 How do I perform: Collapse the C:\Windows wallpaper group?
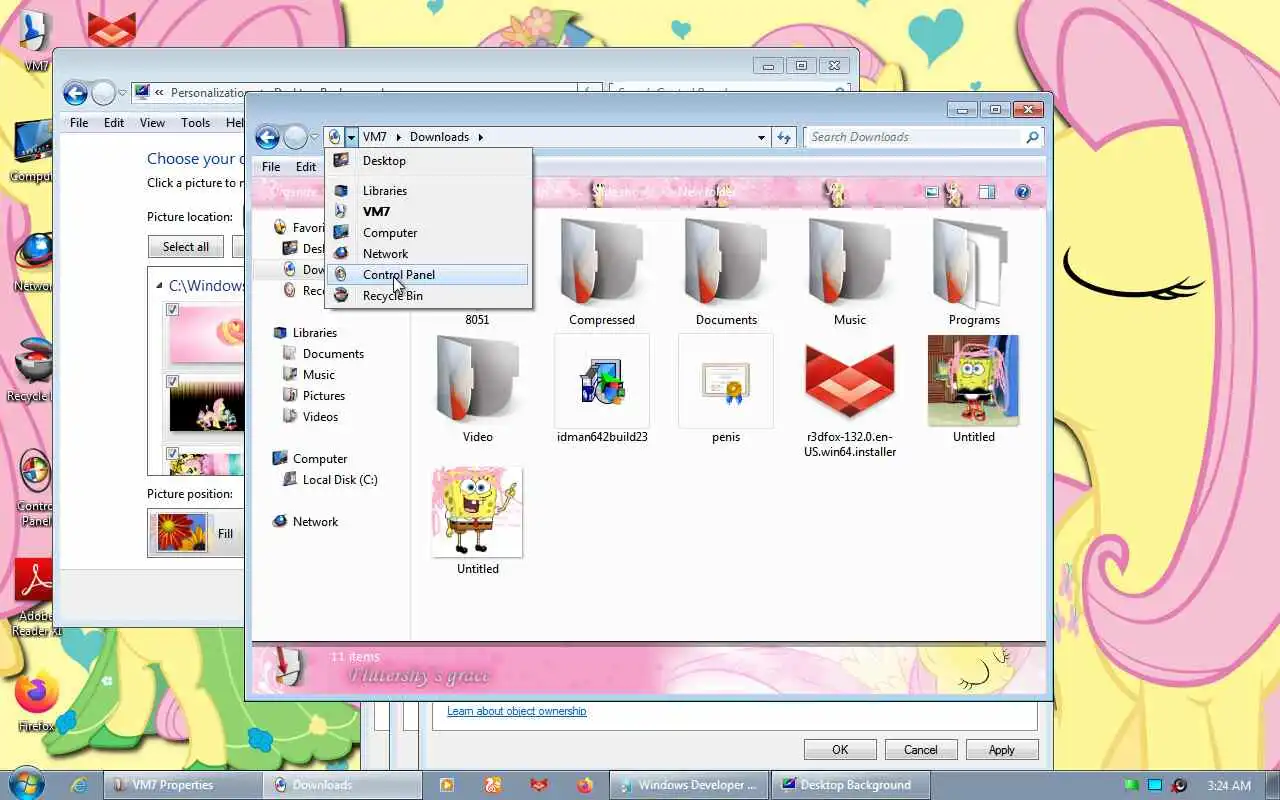tap(159, 286)
